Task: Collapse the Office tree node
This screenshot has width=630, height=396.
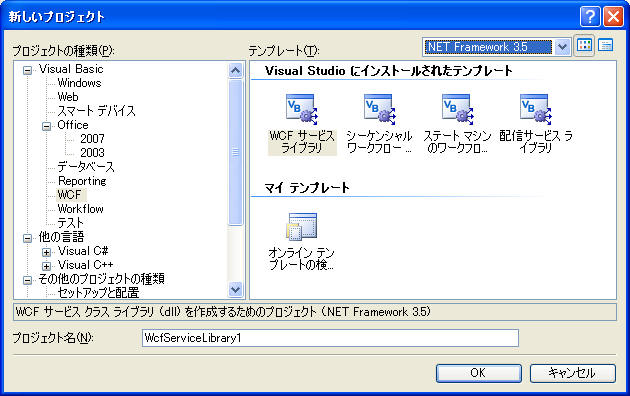Action: point(47,126)
